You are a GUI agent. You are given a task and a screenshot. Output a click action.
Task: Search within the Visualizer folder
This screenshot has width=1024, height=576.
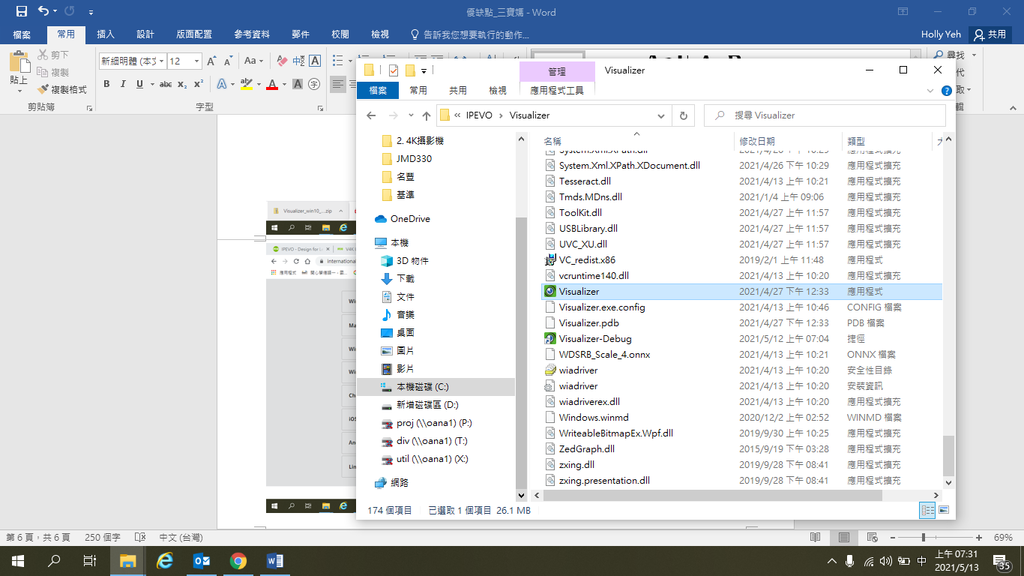pos(825,116)
